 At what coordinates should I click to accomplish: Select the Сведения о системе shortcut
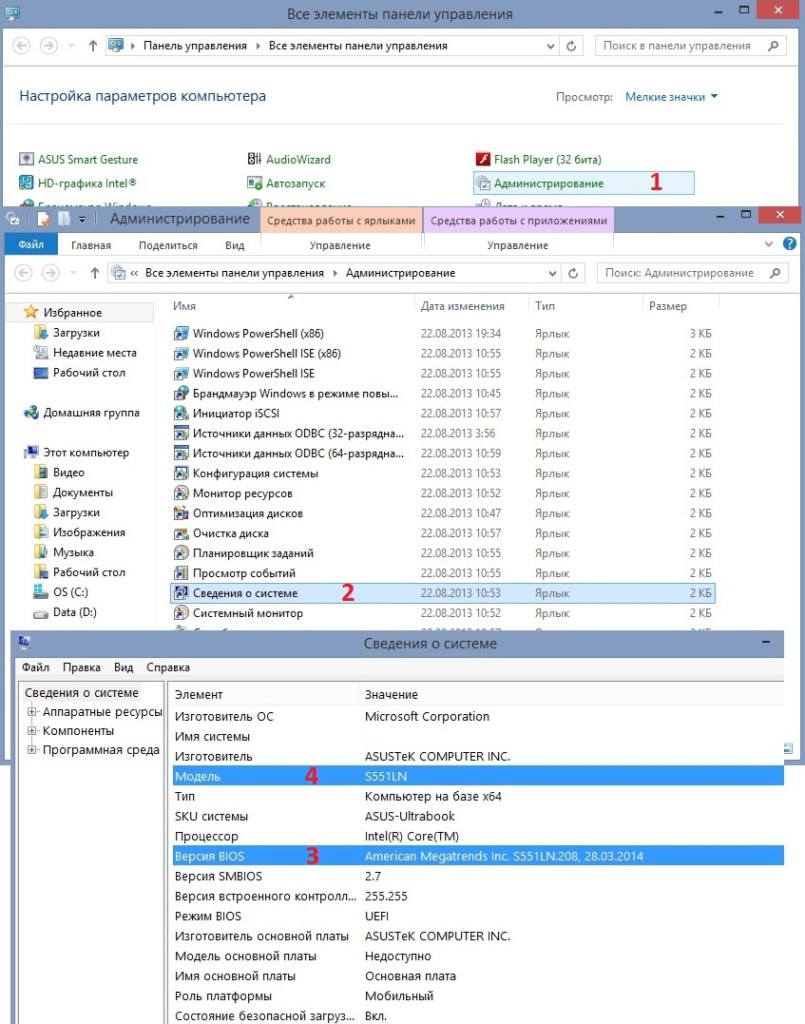(444, 593)
